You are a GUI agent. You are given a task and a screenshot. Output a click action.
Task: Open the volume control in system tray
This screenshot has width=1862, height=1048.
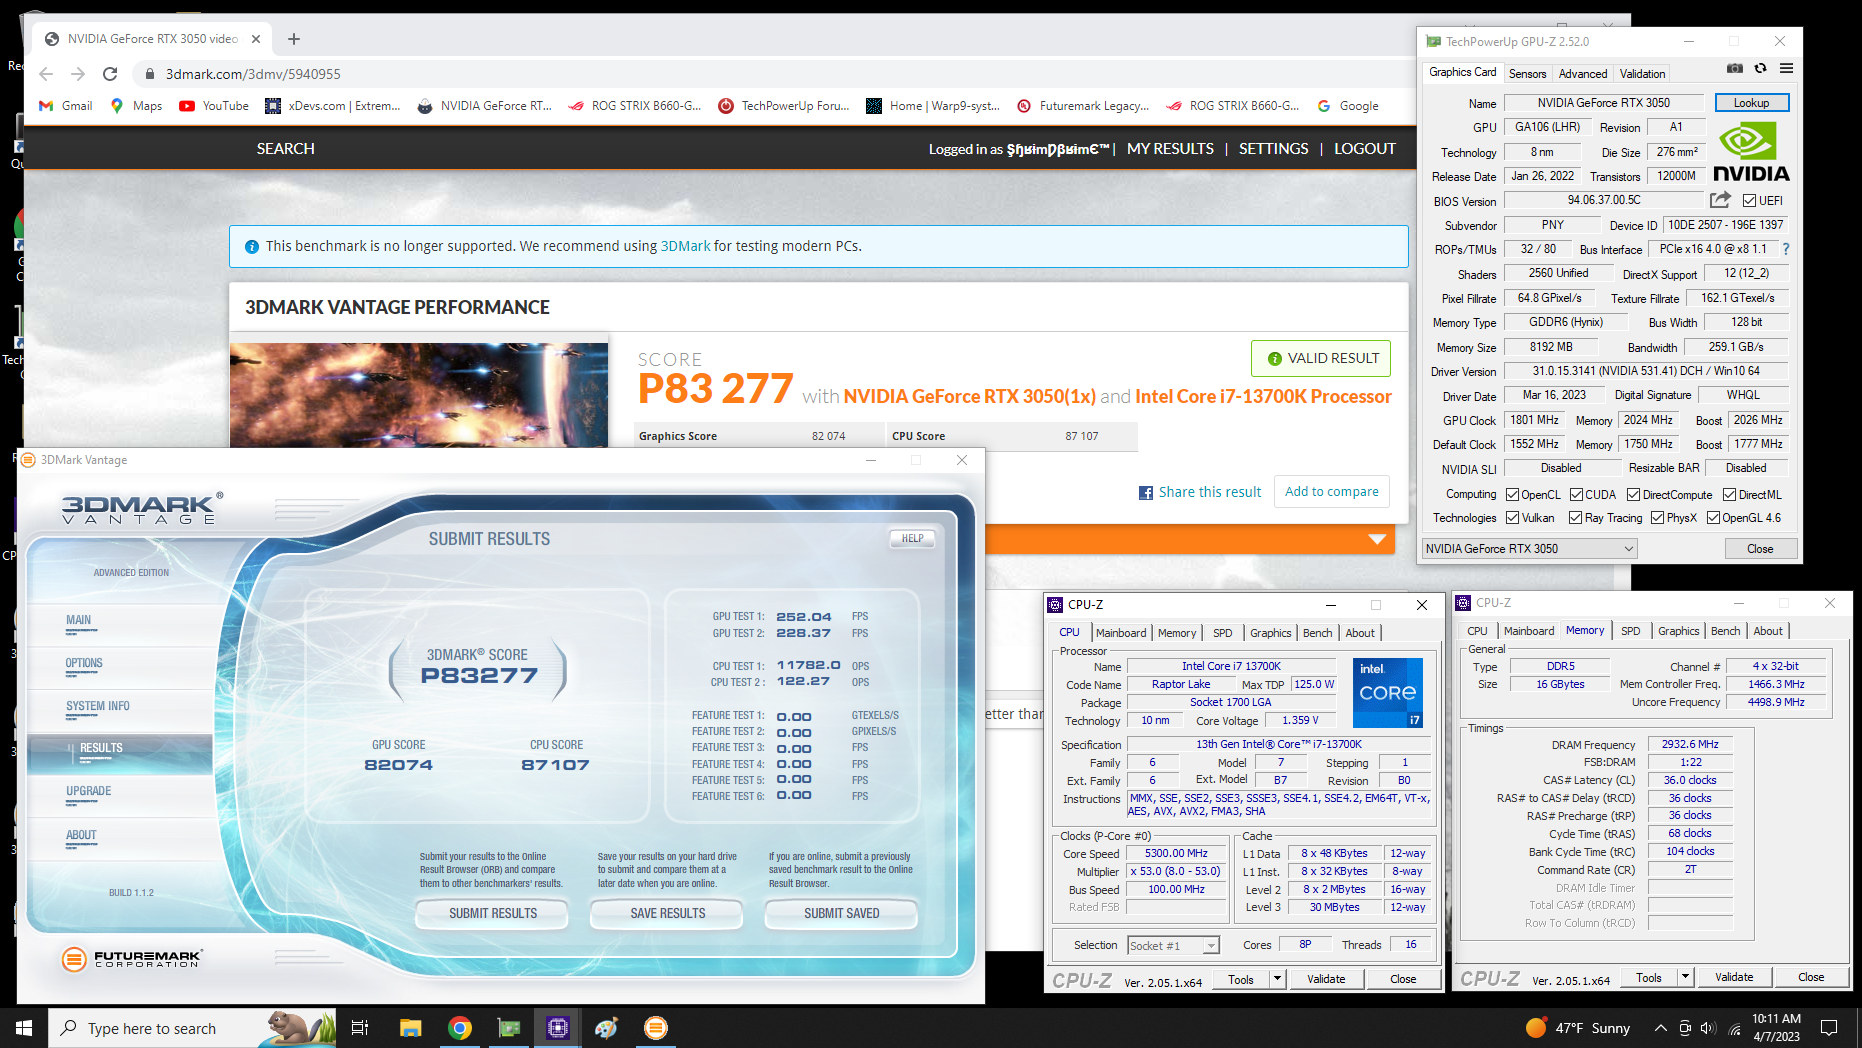click(1707, 1028)
